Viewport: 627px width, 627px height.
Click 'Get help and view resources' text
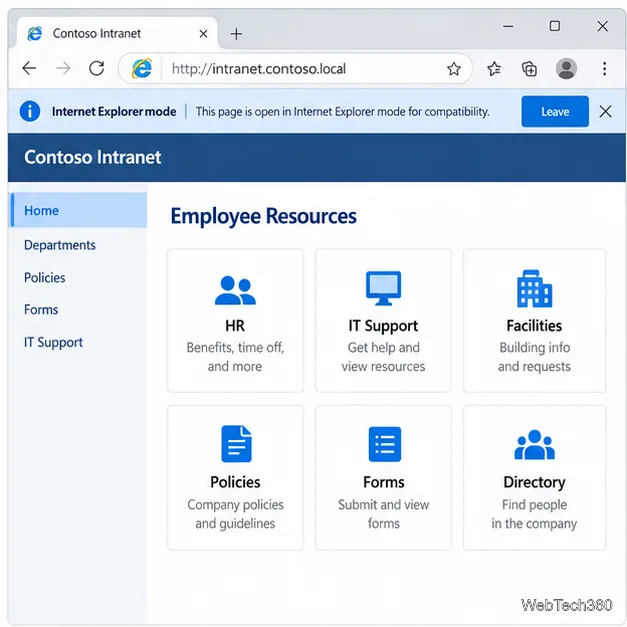coord(383,357)
